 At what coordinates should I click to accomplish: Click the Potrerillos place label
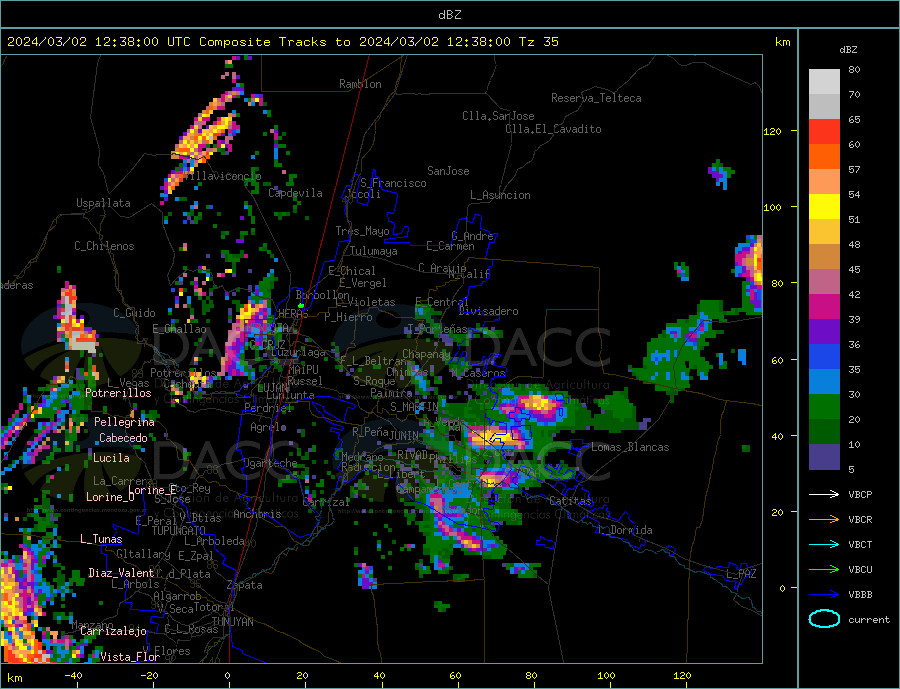pos(118,393)
